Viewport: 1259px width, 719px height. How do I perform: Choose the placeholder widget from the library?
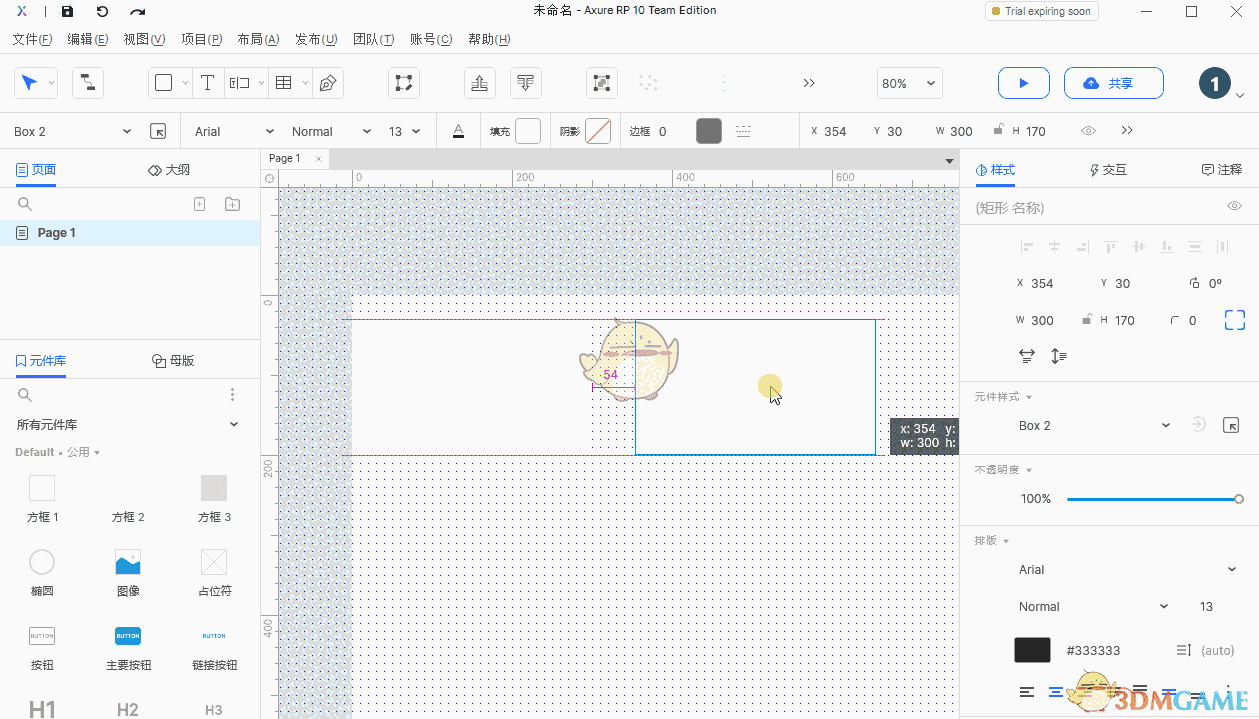click(x=213, y=562)
